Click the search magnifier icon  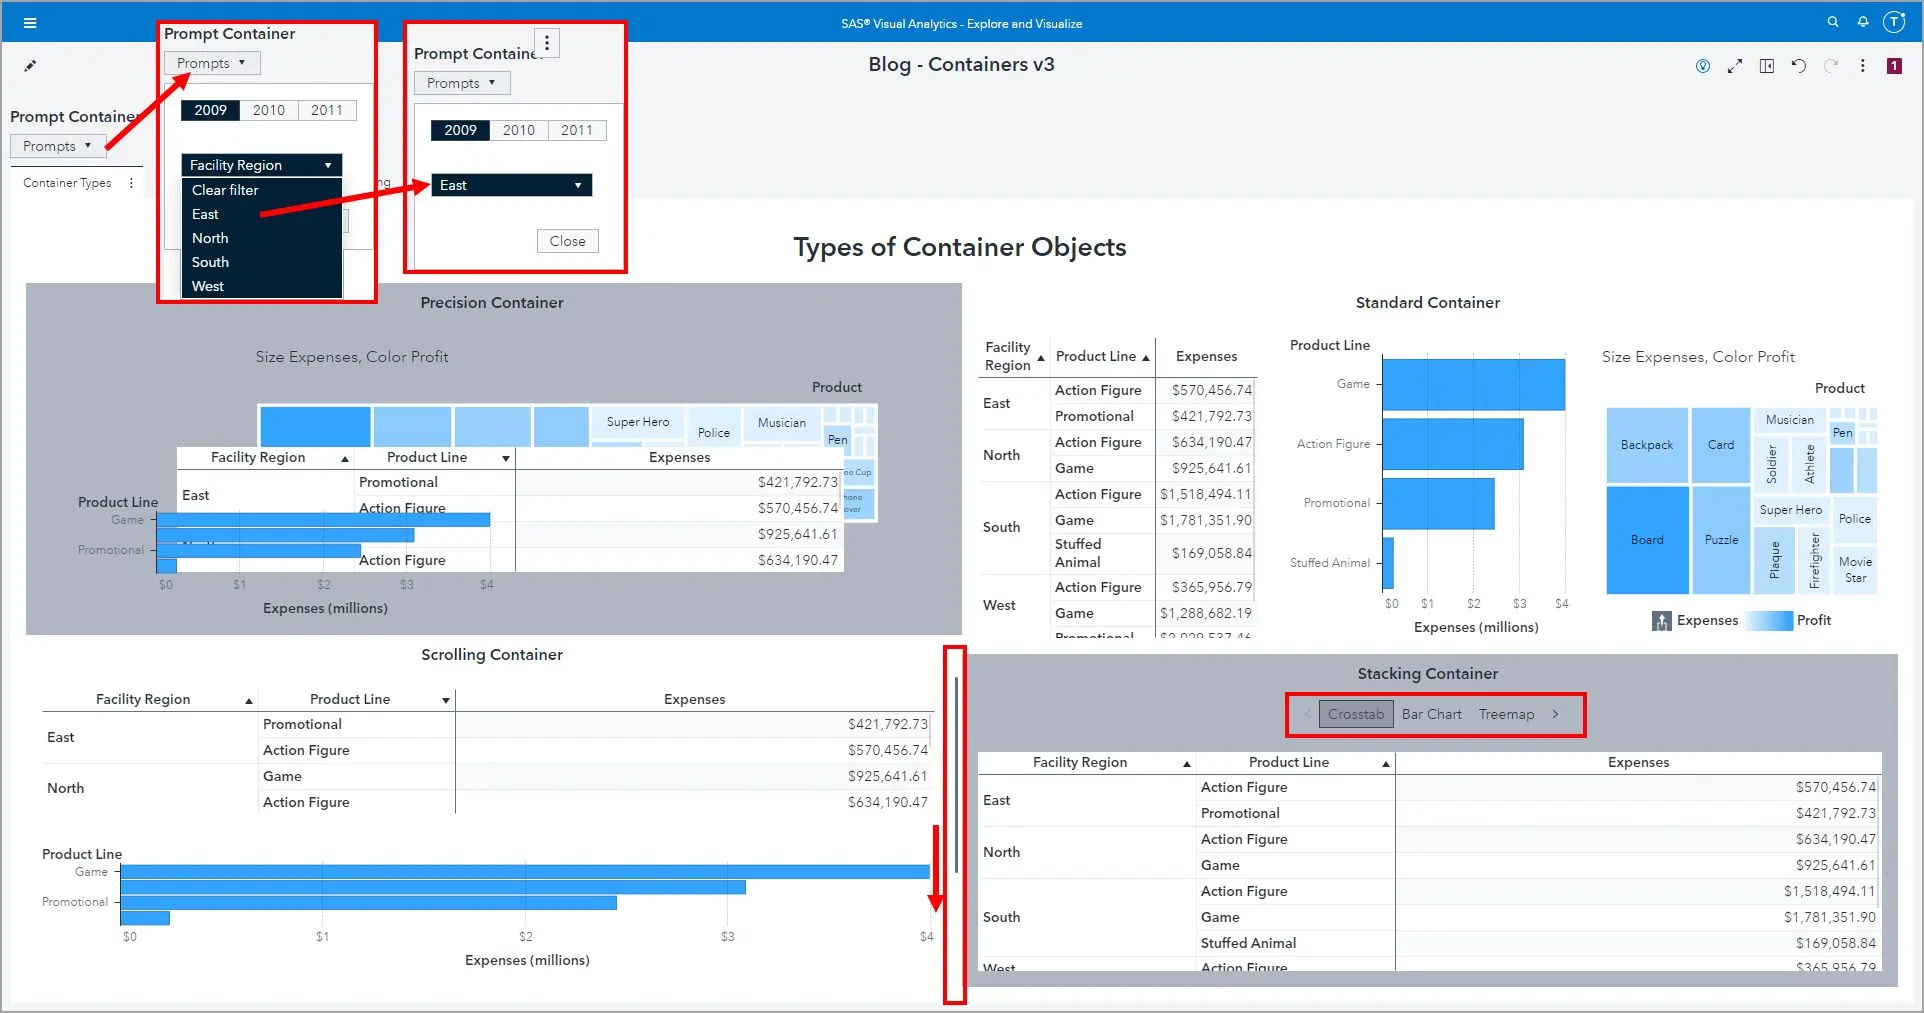pyautogui.click(x=1832, y=22)
